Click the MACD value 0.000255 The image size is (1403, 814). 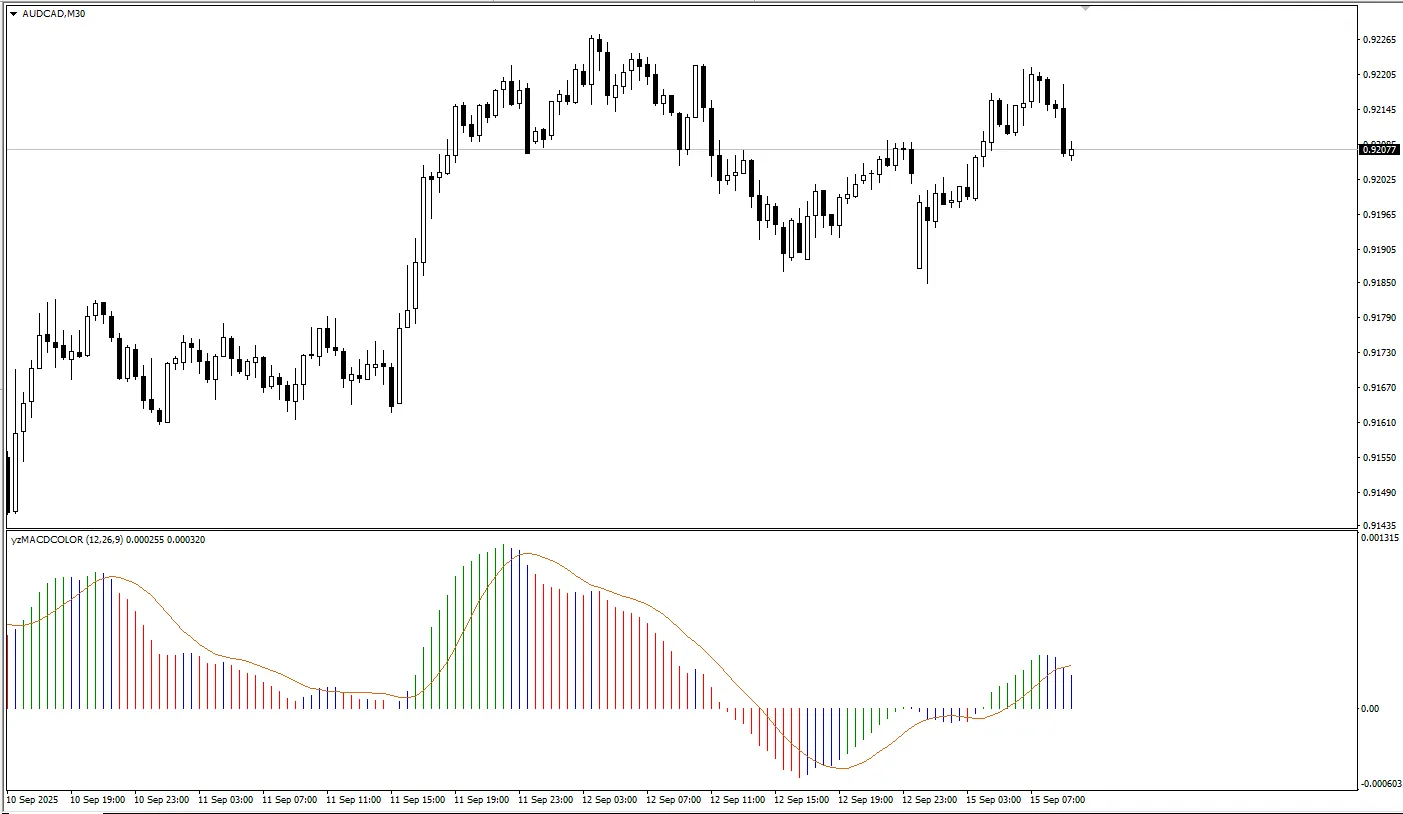146,540
